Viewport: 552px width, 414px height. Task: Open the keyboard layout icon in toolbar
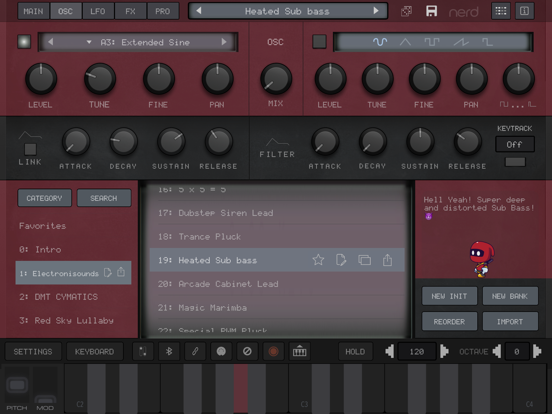tap(300, 351)
